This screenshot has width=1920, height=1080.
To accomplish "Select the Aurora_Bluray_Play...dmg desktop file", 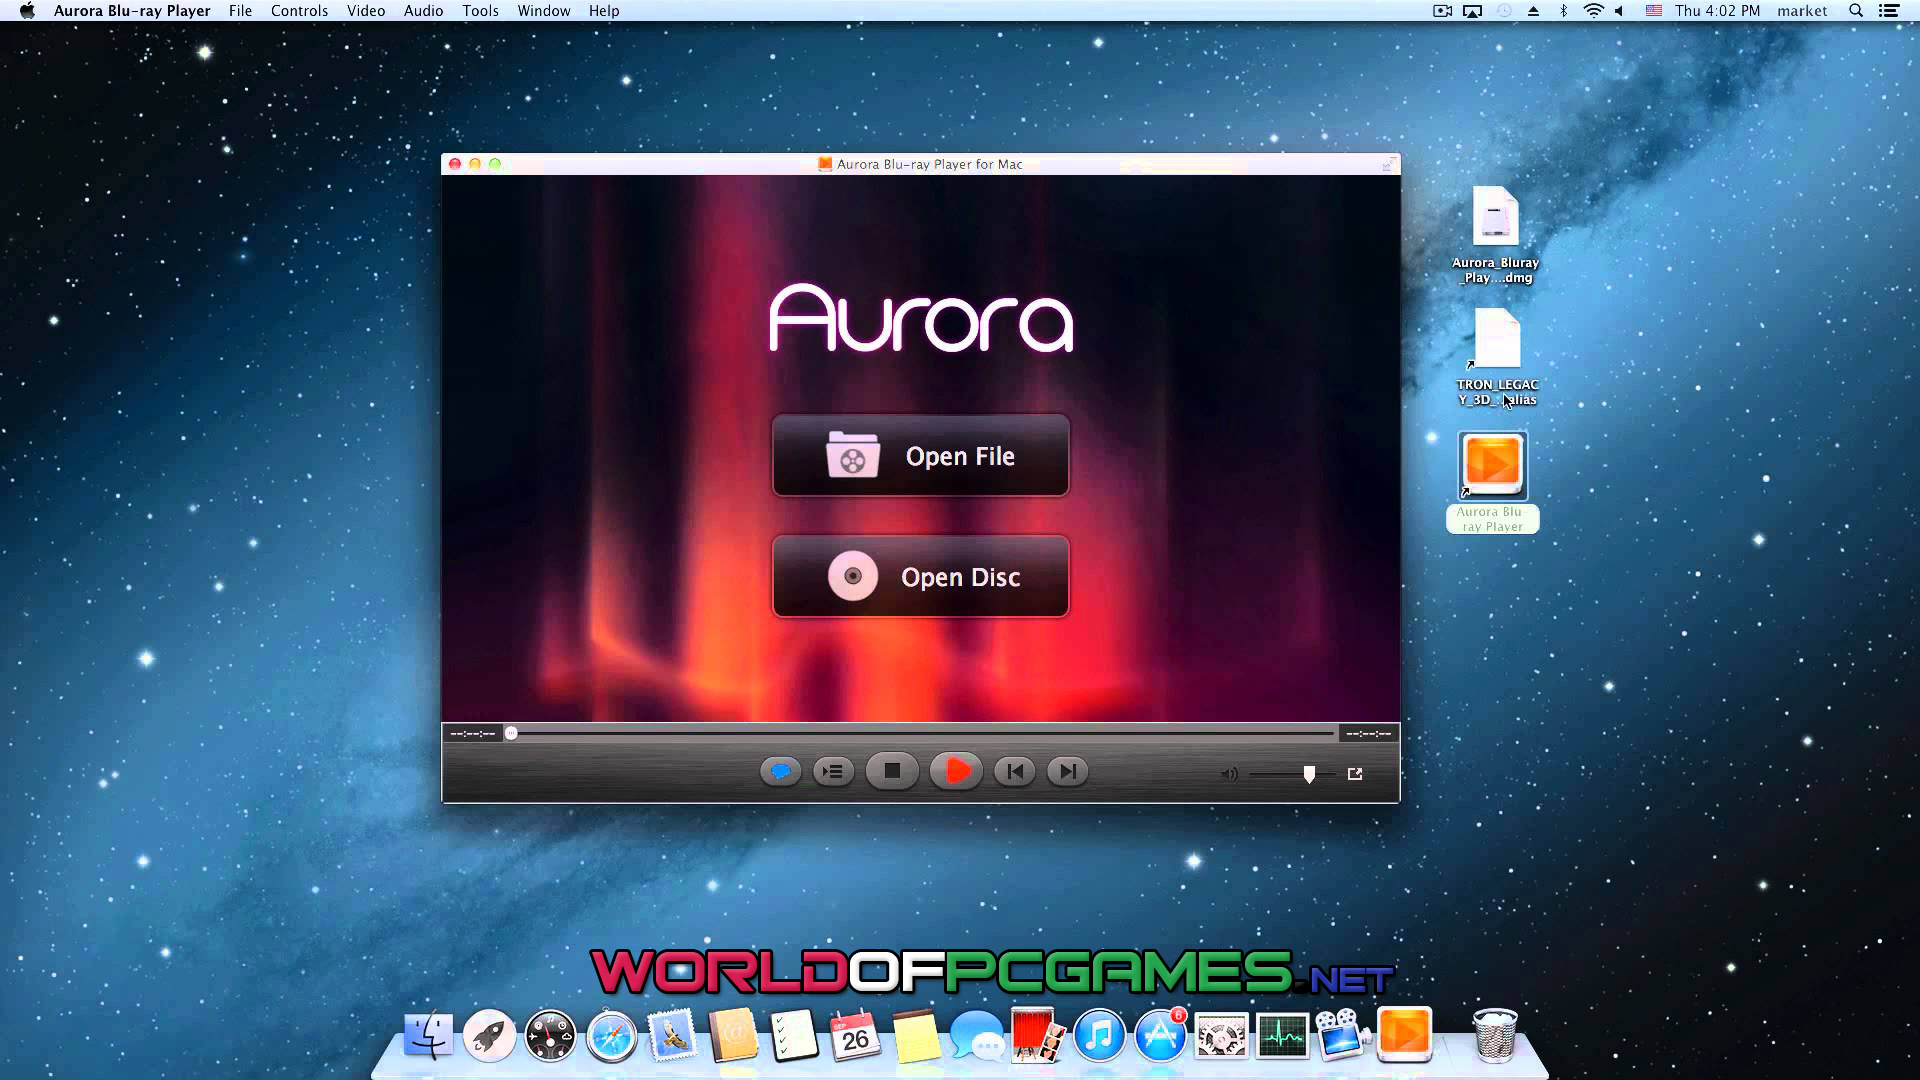I will pos(1495,235).
